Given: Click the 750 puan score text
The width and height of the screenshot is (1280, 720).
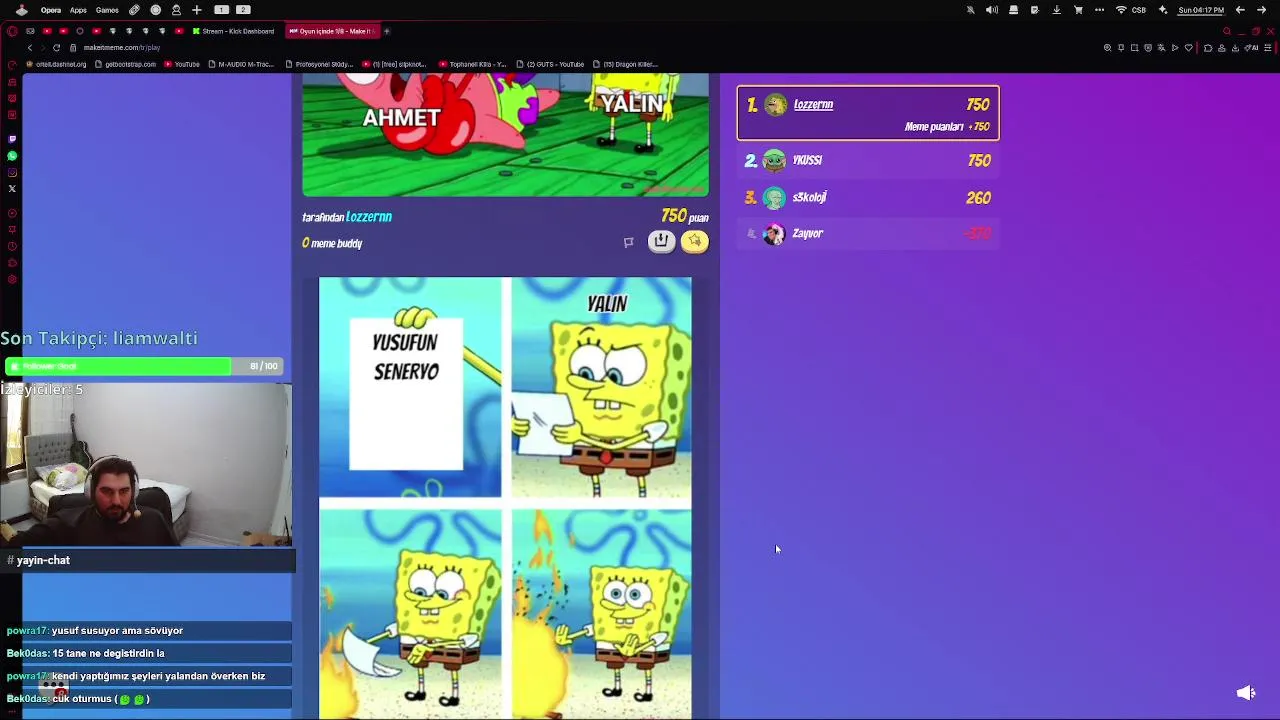Looking at the screenshot, I should pos(684,216).
